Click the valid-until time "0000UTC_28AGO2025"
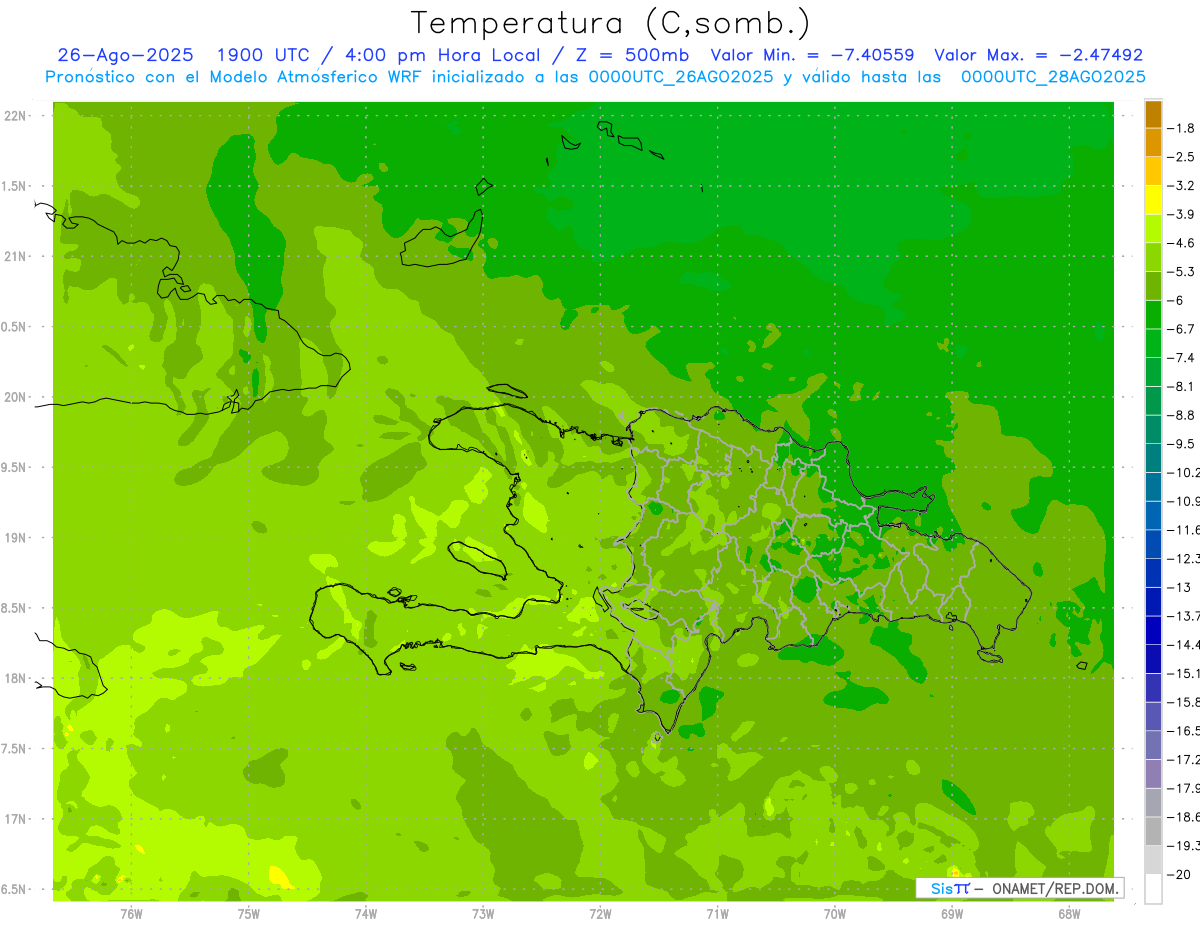Viewport: 1200px width, 927px height. coord(1053,77)
